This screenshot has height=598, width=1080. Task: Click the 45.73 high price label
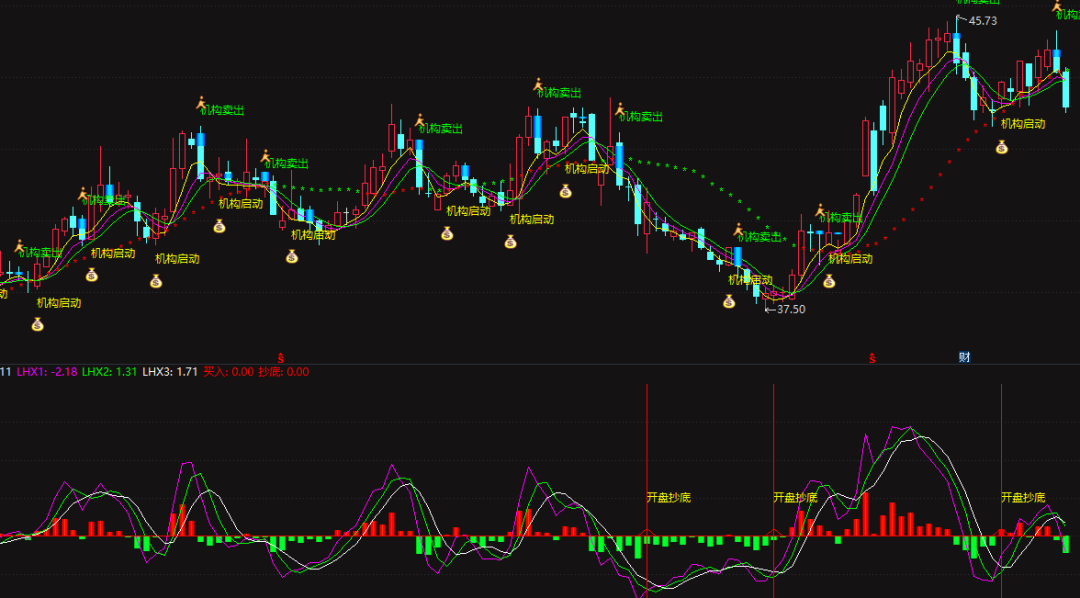pos(983,21)
